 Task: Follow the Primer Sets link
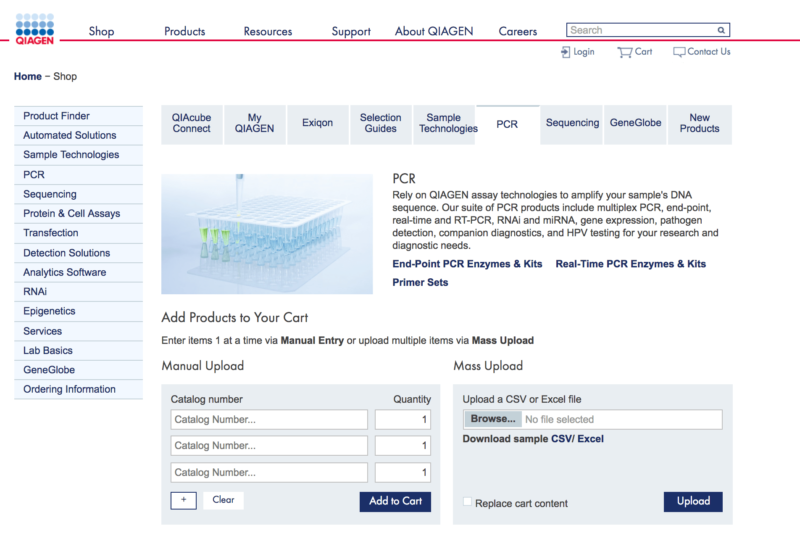click(420, 282)
